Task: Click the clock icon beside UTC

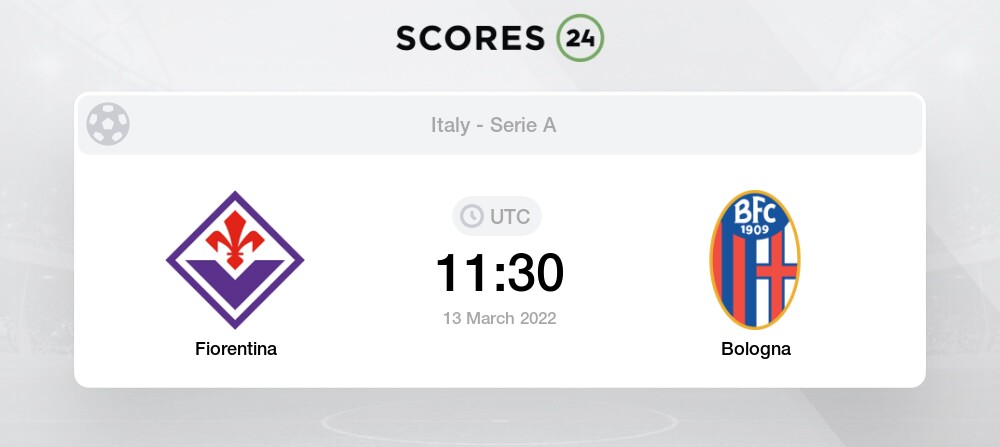Action: (x=470, y=216)
